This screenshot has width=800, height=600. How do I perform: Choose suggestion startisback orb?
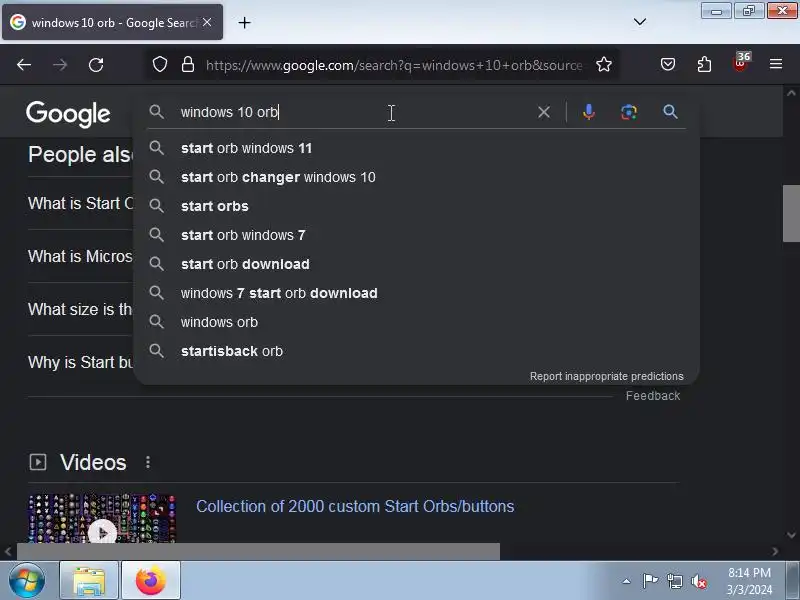click(416, 352)
